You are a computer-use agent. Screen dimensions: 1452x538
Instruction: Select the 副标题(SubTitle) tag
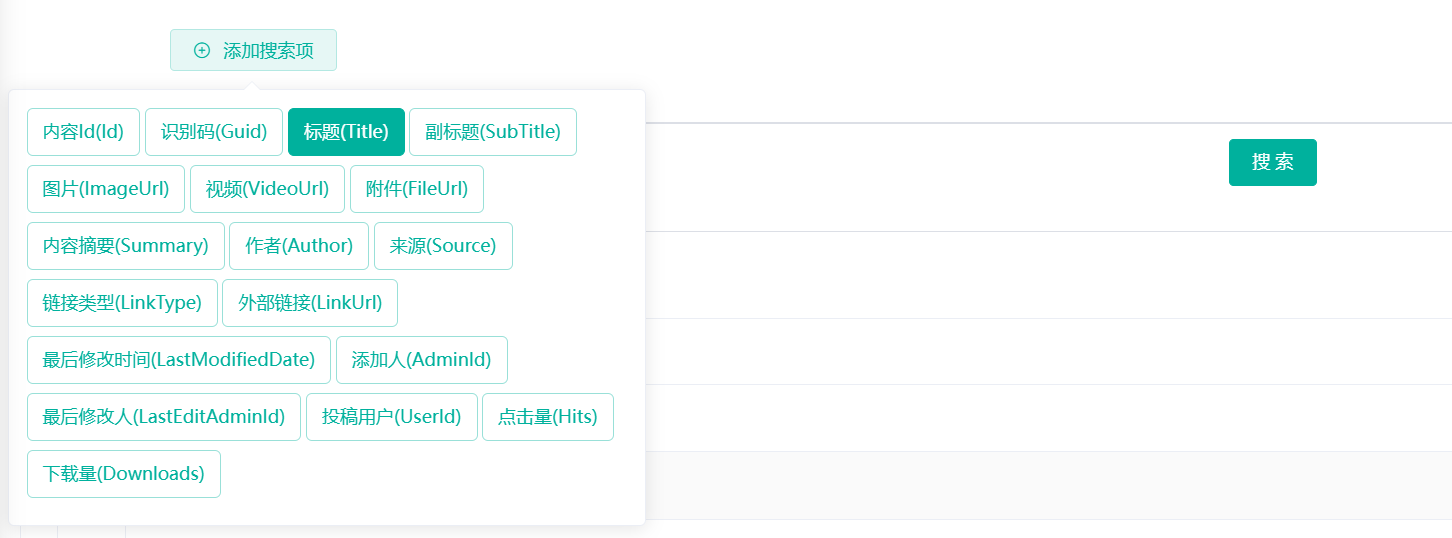click(x=493, y=132)
